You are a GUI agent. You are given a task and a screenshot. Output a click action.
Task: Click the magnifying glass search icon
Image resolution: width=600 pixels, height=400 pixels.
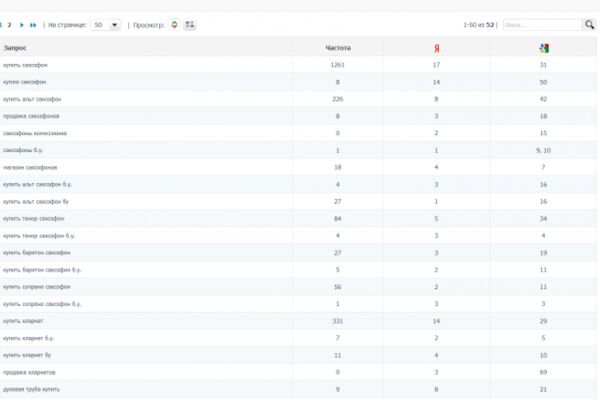pos(590,25)
